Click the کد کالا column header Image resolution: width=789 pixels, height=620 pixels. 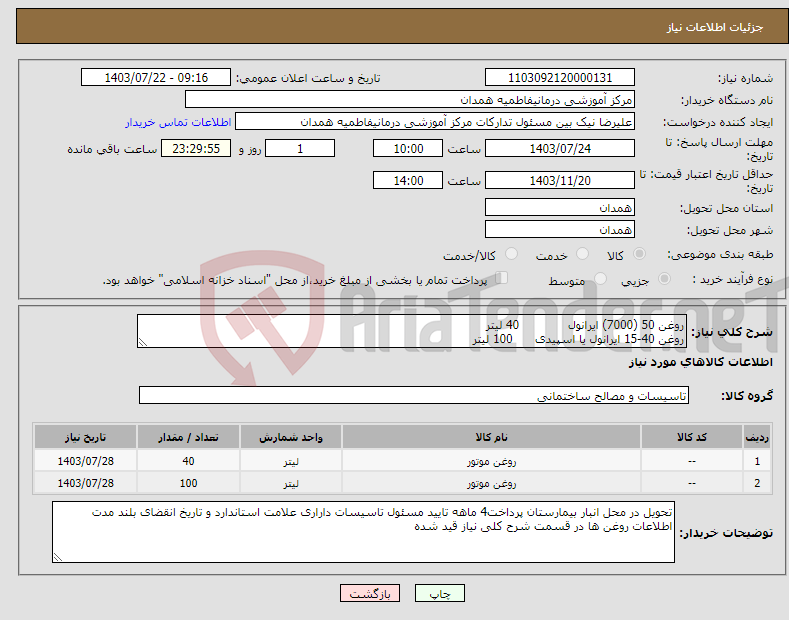pos(691,437)
